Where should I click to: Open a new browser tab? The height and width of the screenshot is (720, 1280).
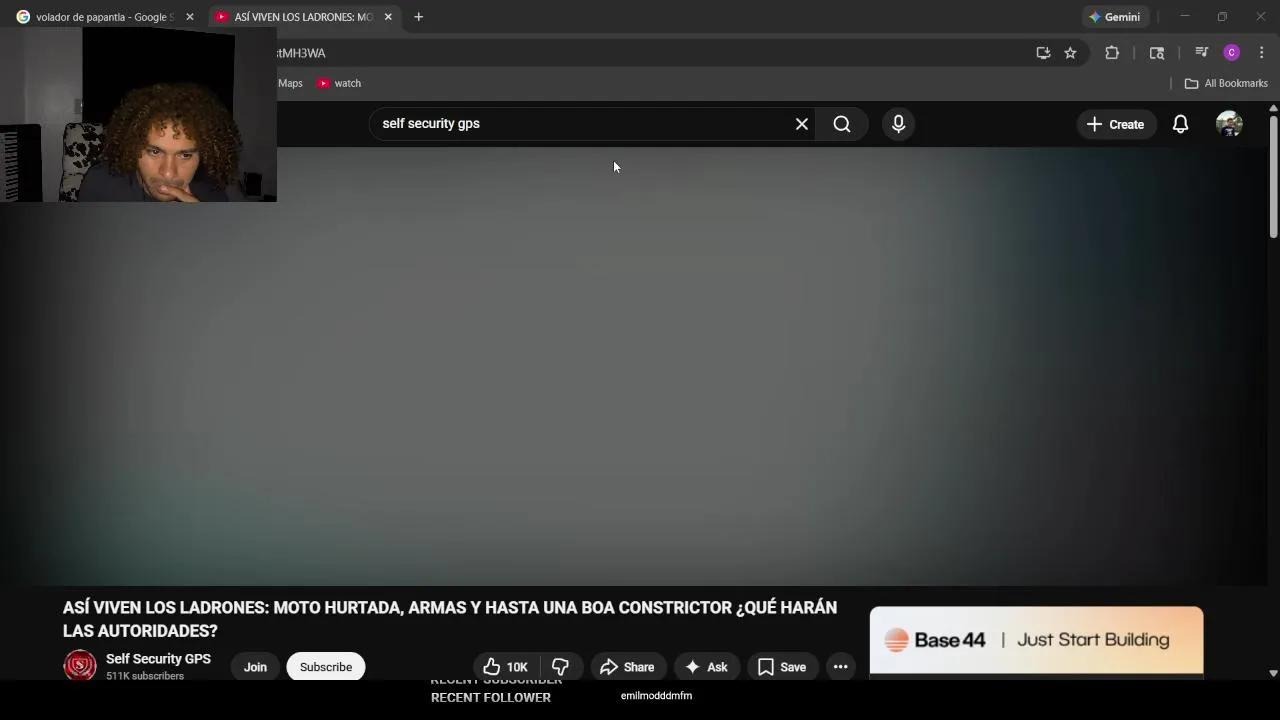click(418, 17)
